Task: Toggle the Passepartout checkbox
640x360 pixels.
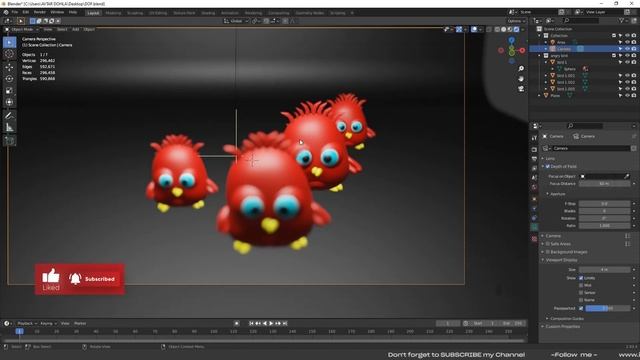Action: 581,308
